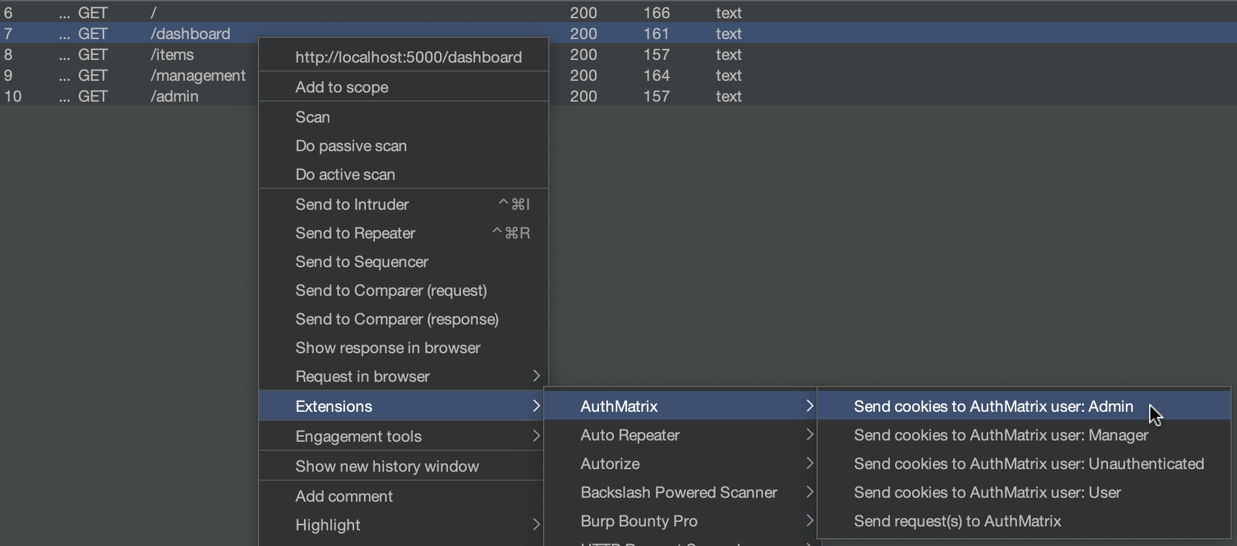Screen dimensions: 1237x546
Task: Open Backslash Powered Scanner submenu
Action: [682, 492]
